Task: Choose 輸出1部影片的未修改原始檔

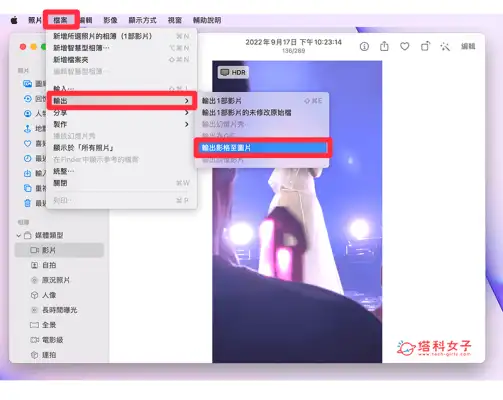Action: [262, 113]
